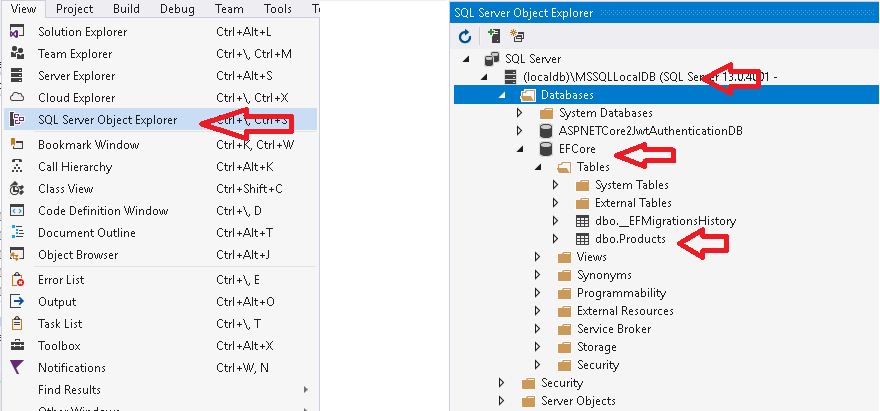Image resolution: width=880 pixels, height=411 pixels.
Task: Click the Output window icon
Action: point(17,302)
